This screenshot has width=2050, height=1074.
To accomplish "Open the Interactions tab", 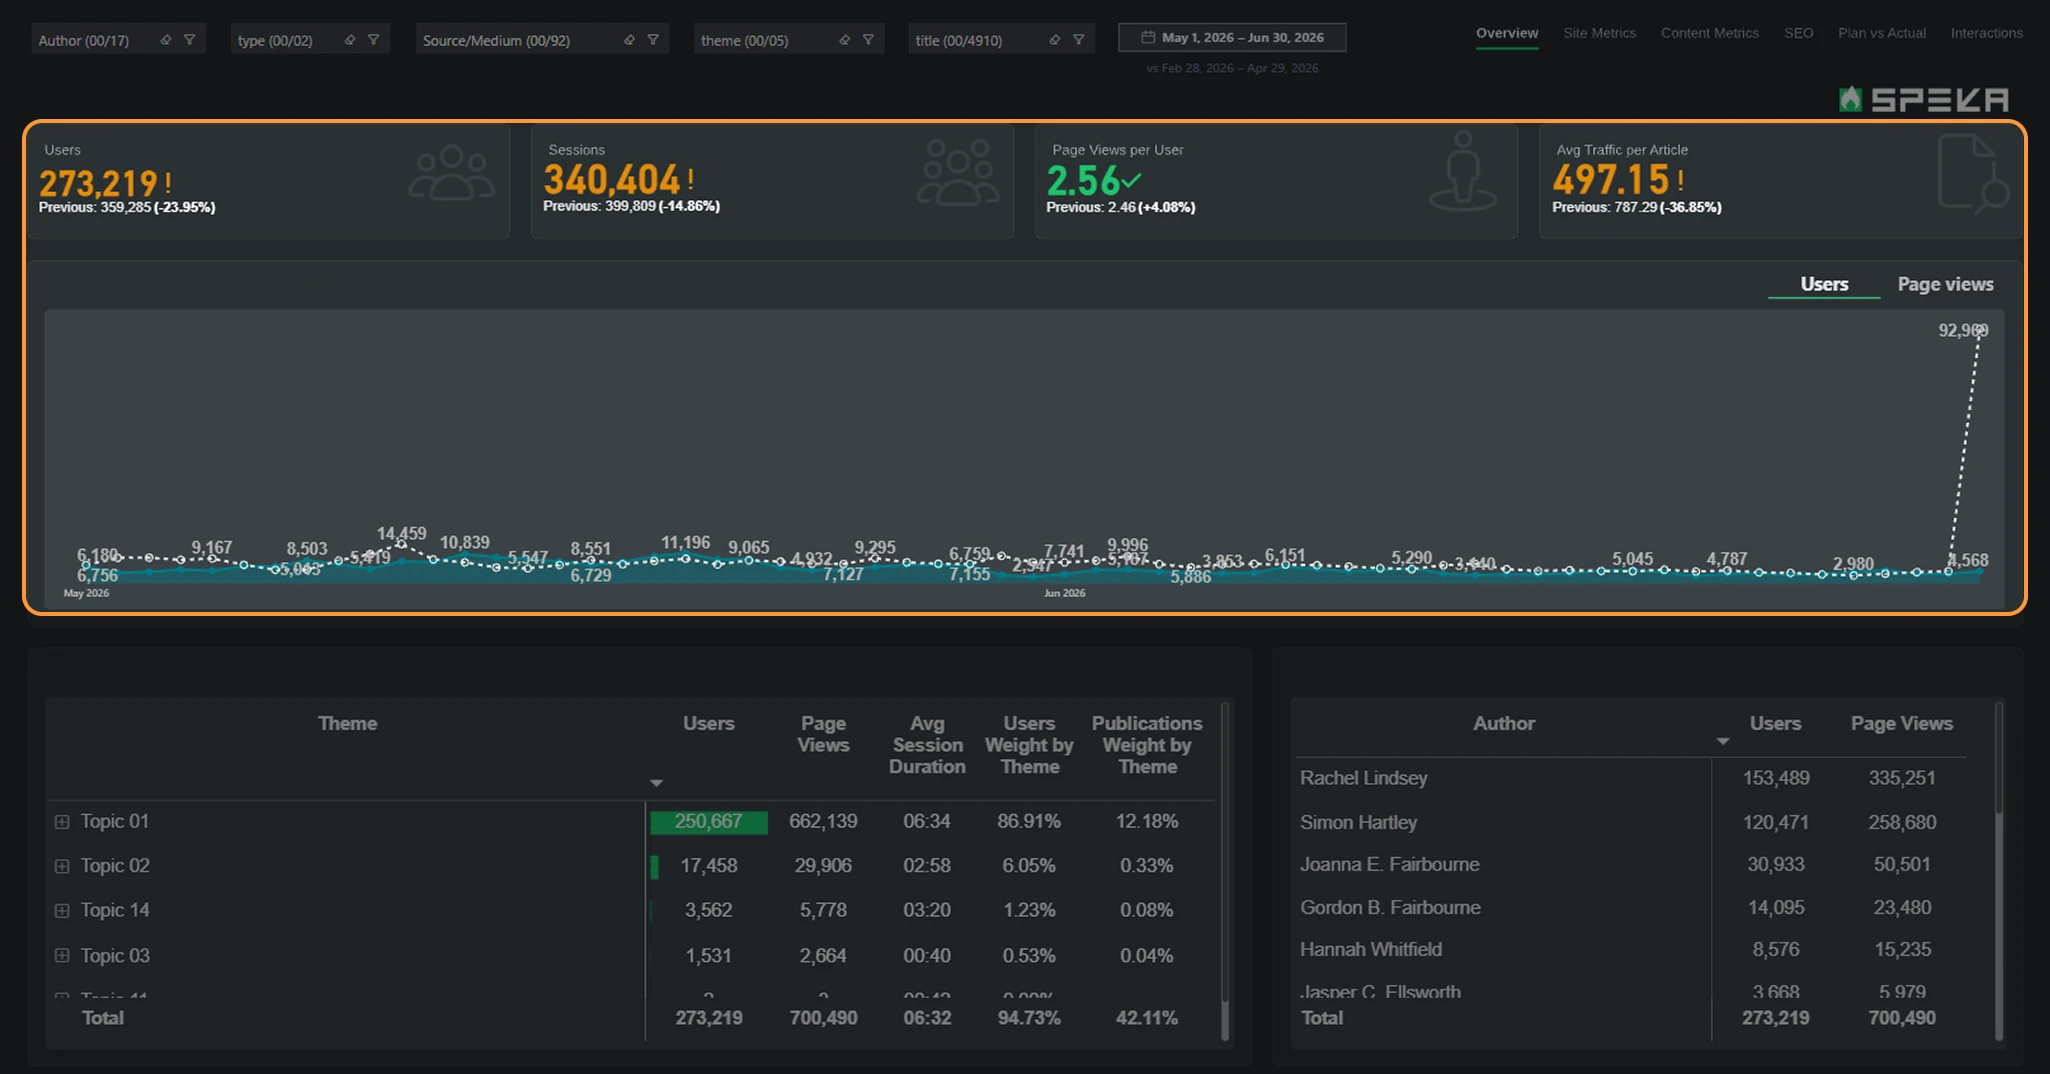I will [x=1986, y=33].
